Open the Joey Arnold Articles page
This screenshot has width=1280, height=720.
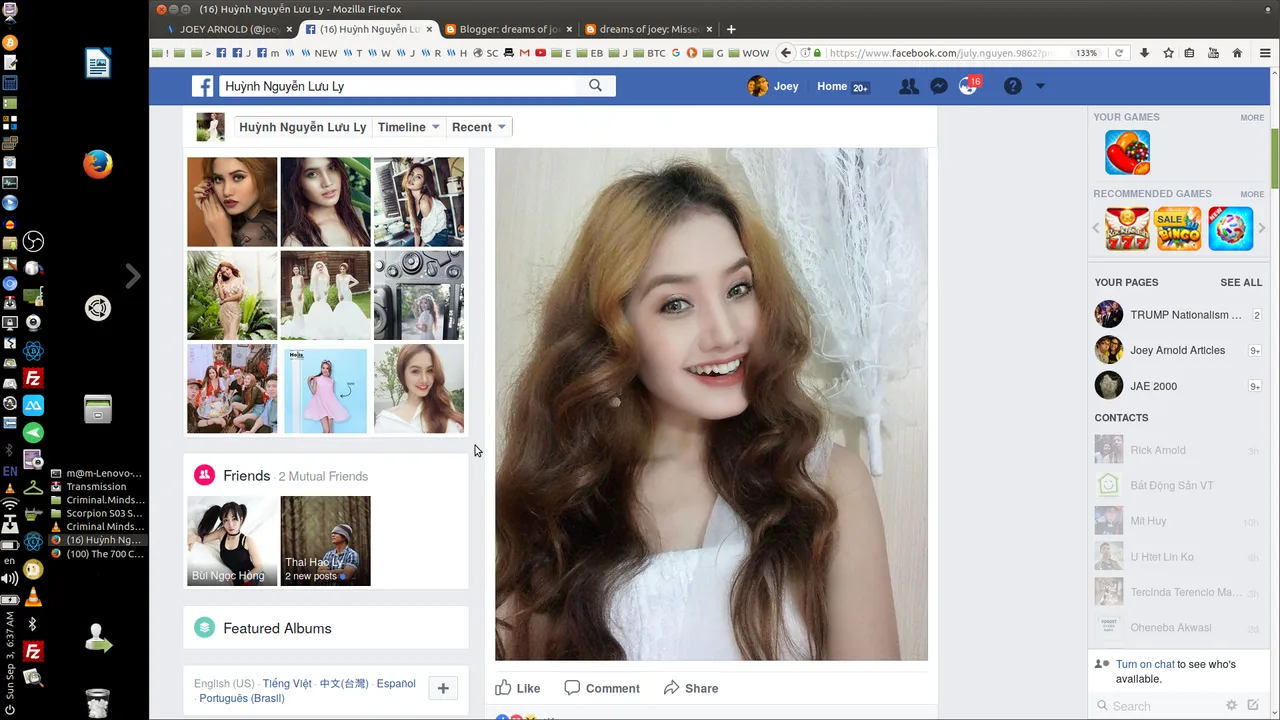(x=1178, y=351)
